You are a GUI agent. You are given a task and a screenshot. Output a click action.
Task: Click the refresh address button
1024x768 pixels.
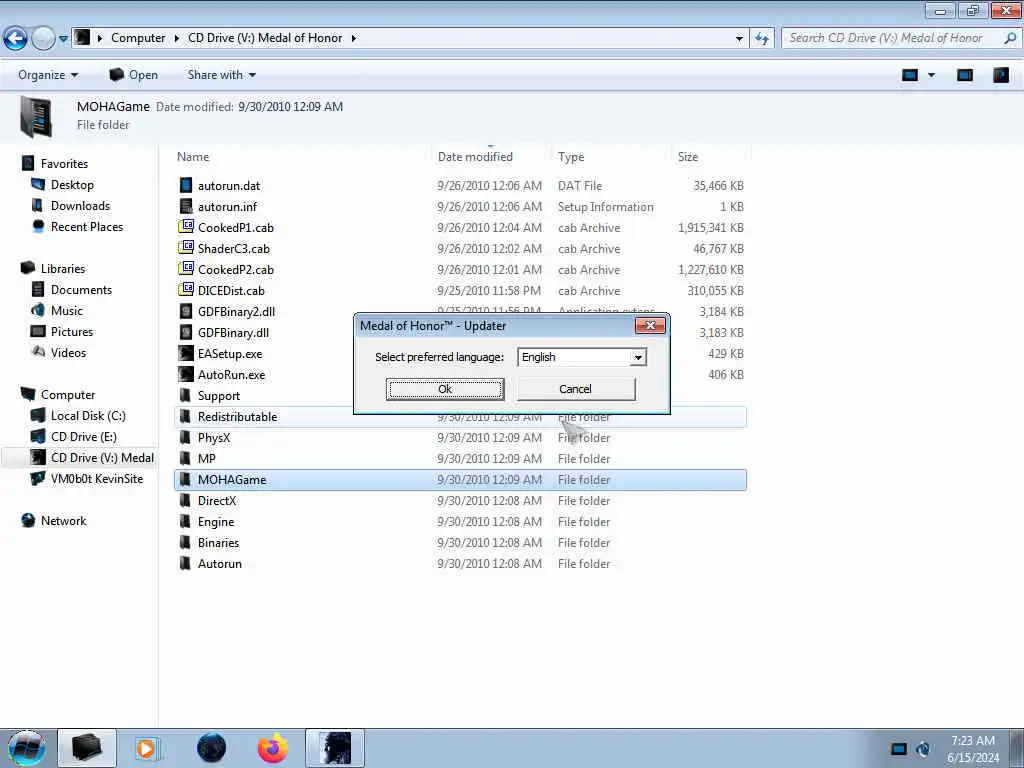[x=761, y=39]
